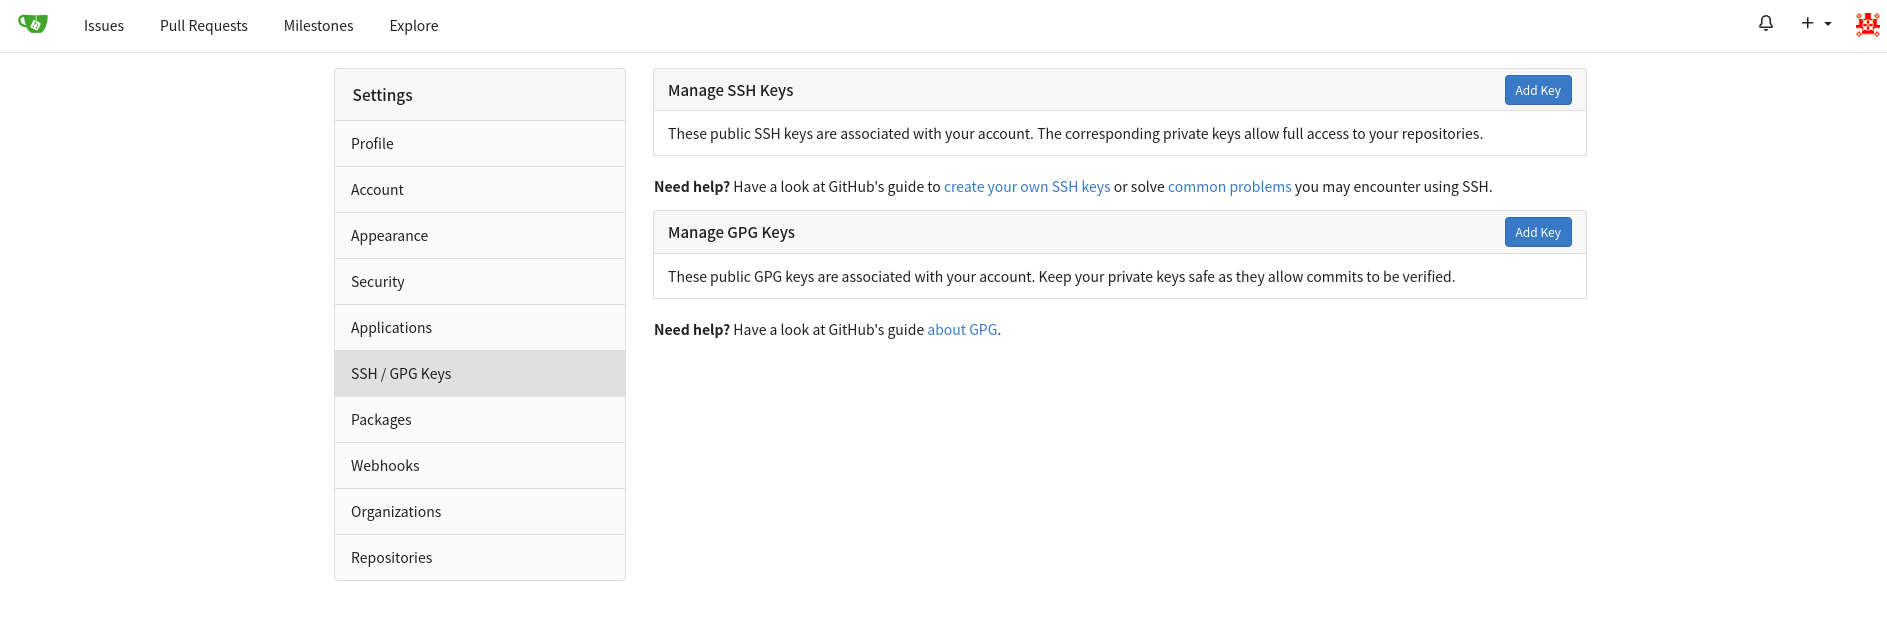Screen dimensions: 1887x636
Task: Open Webhooks settings section
Action: [385, 466]
